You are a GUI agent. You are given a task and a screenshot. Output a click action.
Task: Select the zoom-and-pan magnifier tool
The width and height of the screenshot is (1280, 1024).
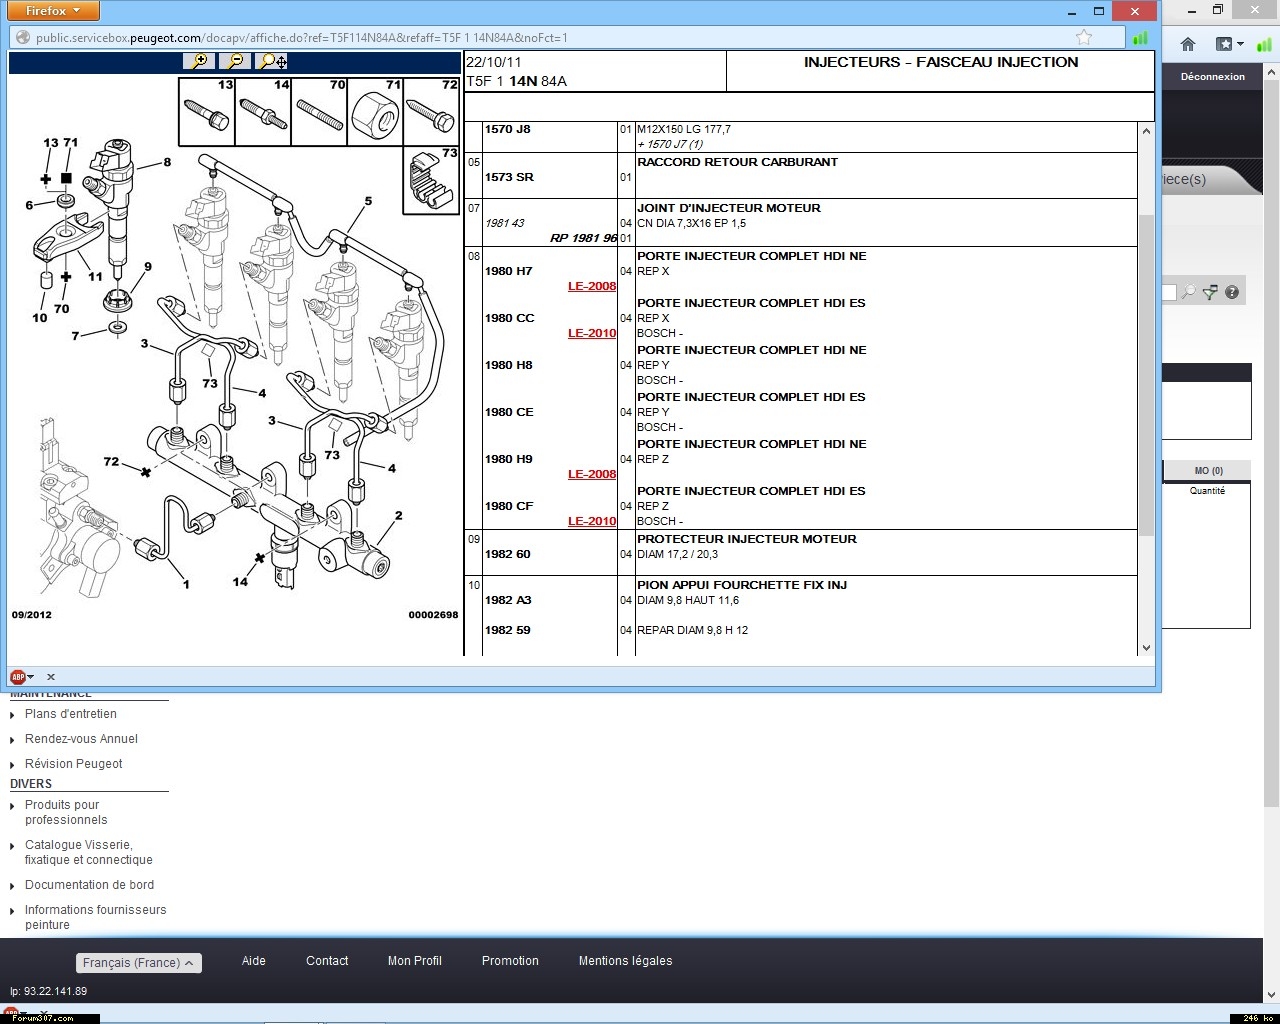[x=271, y=61]
